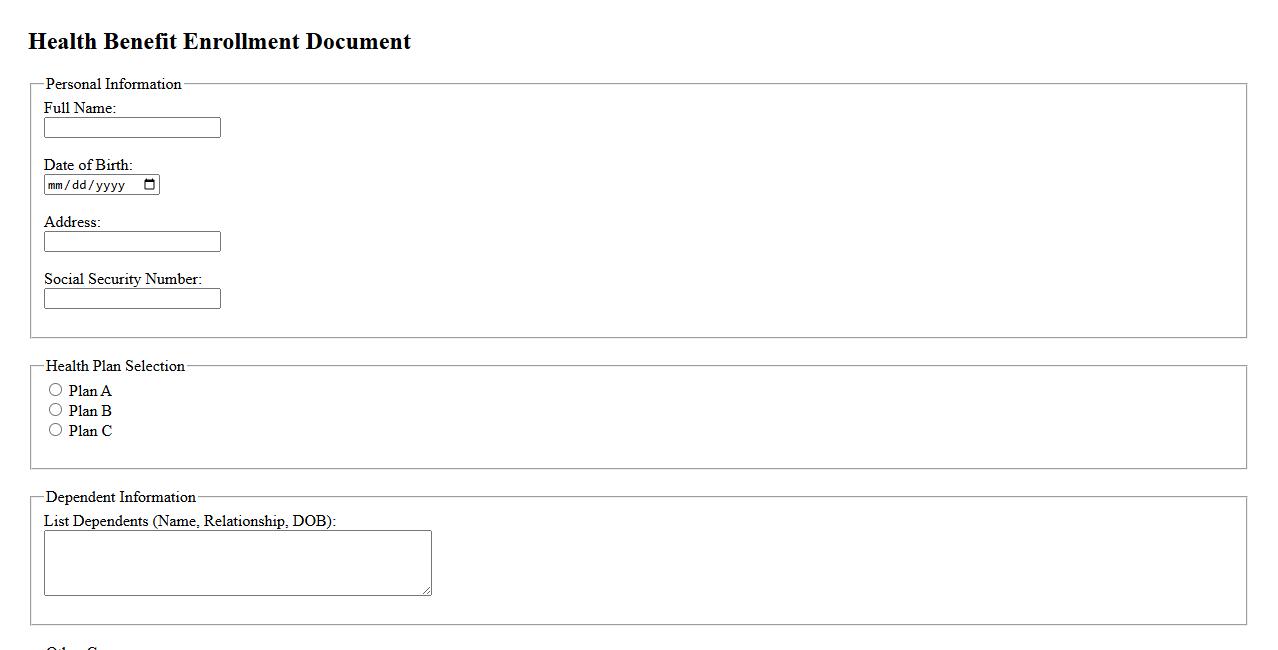Click the year segment of the birth date
Screen dimensions: 1278x650
click(111, 185)
